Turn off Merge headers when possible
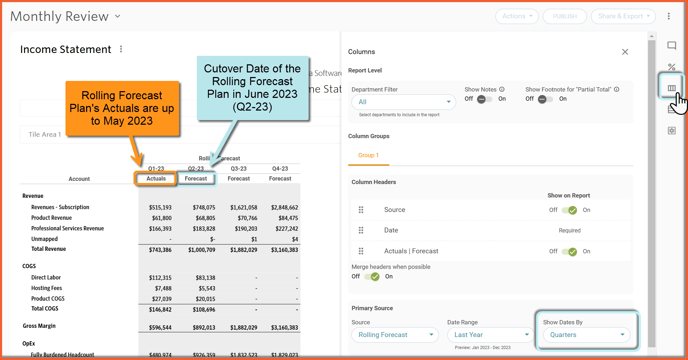 (x=372, y=277)
